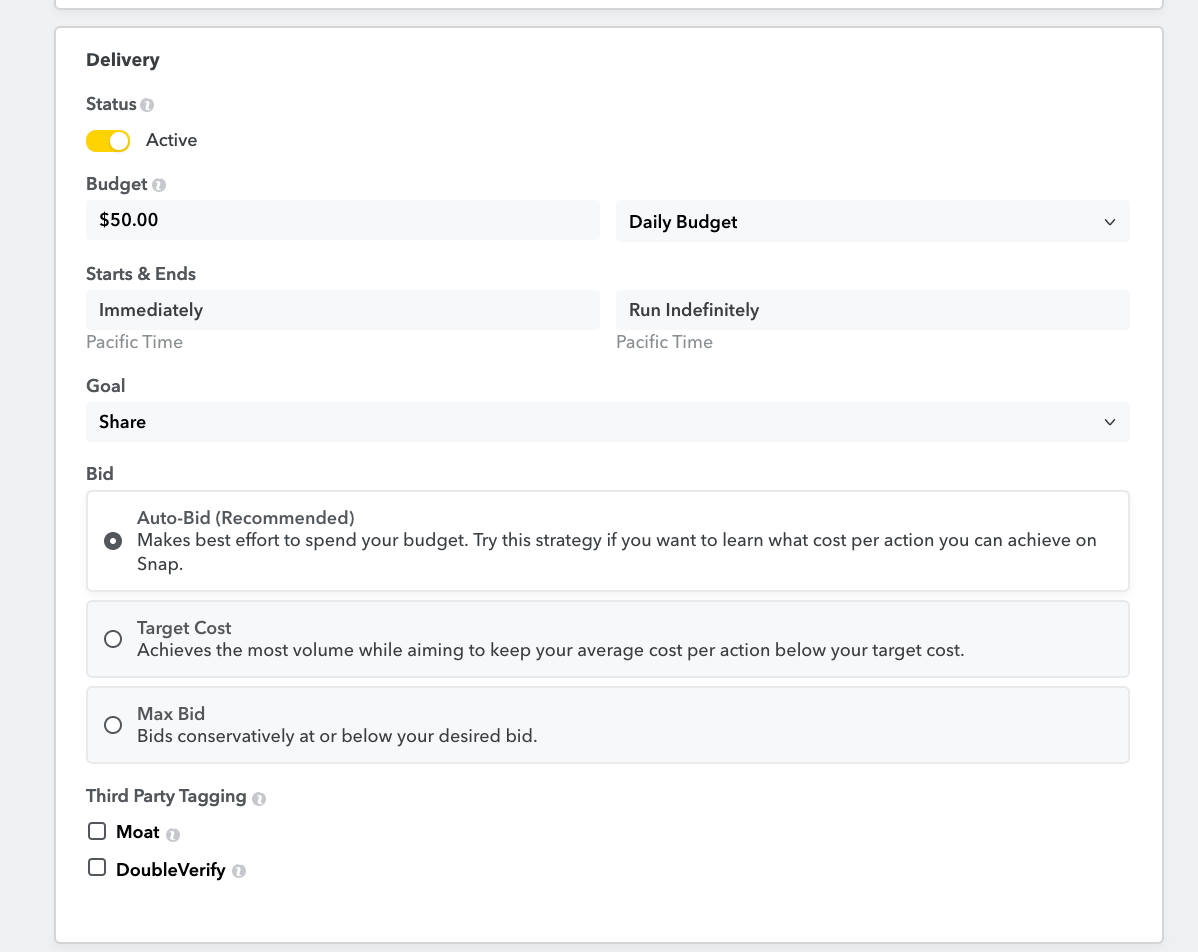Click the Immediately start date field
Image resolution: width=1198 pixels, height=952 pixels.
pyautogui.click(x=342, y=310)
